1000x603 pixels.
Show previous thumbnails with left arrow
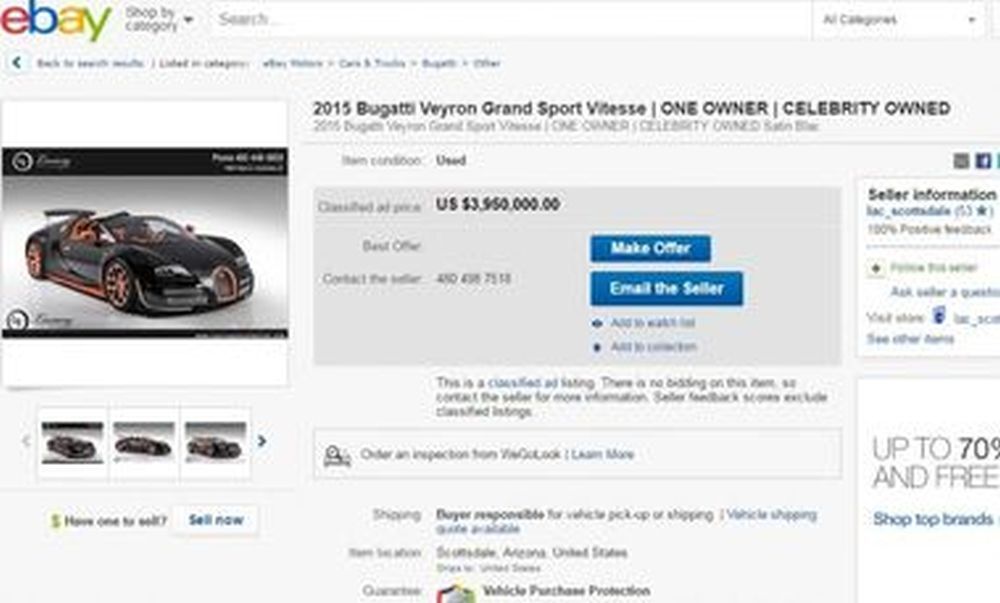[x=26, y=441]
